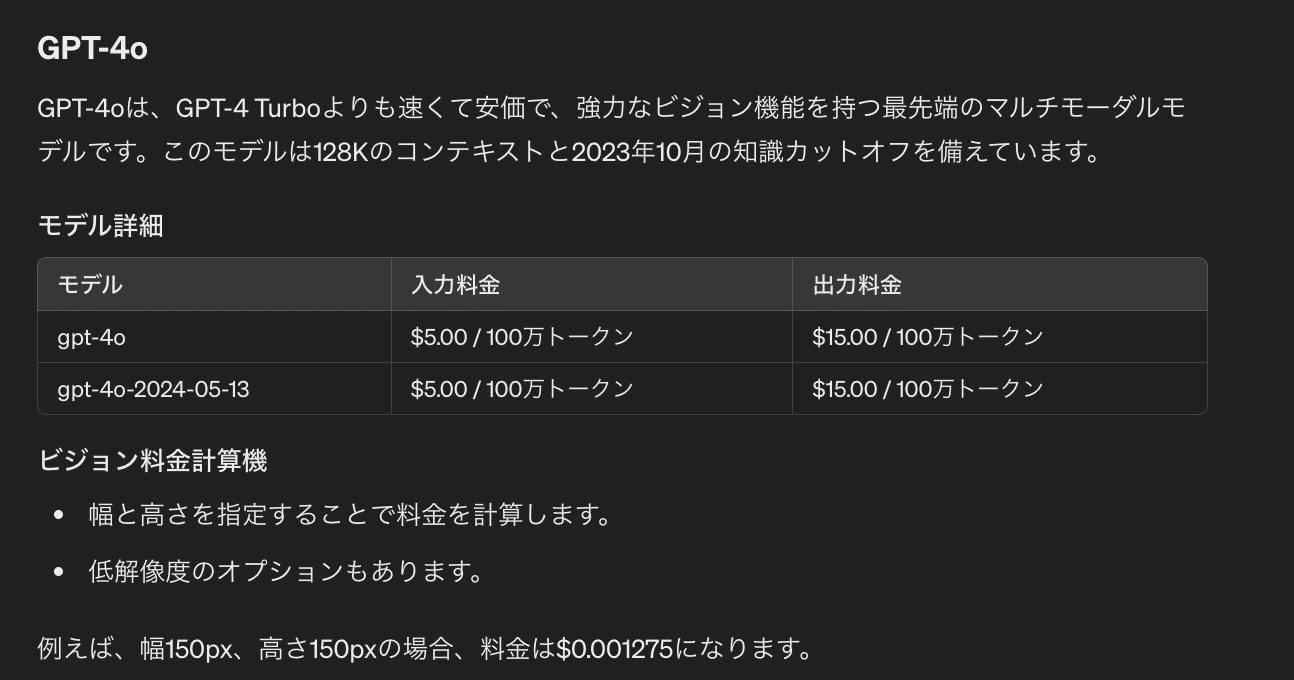Click the "ビジョン料金計算機" section heading
This screenshot has width=1294, height=680.
pyautogui.click(x=152, y=461)
